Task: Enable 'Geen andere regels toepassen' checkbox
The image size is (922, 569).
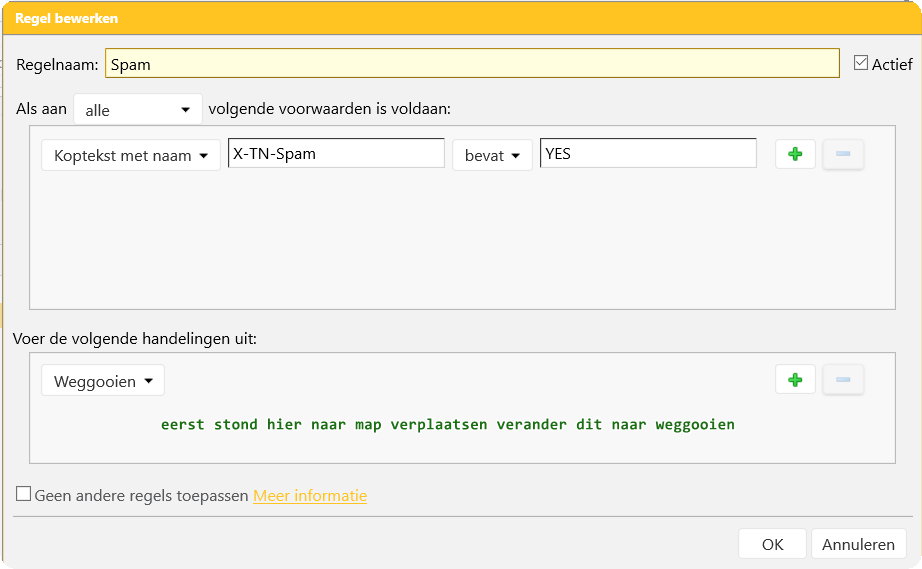Action: [24, 494]
